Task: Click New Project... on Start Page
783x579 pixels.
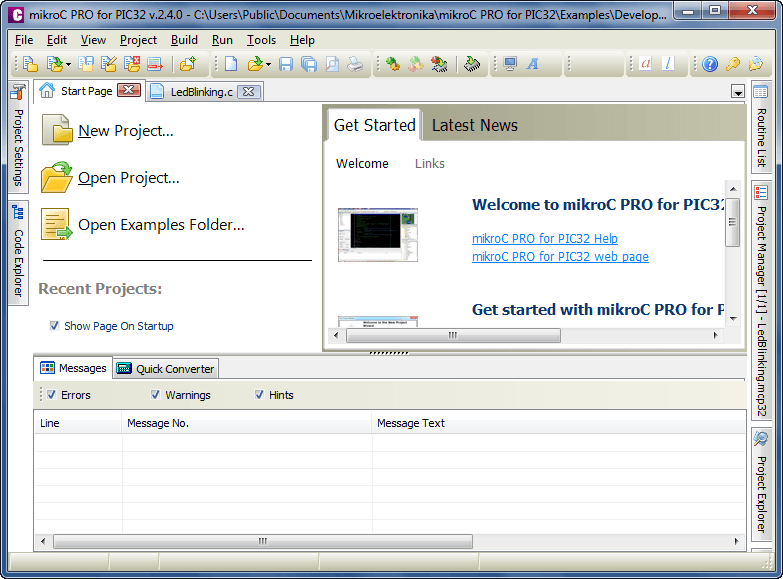Action: click(108, 130)
